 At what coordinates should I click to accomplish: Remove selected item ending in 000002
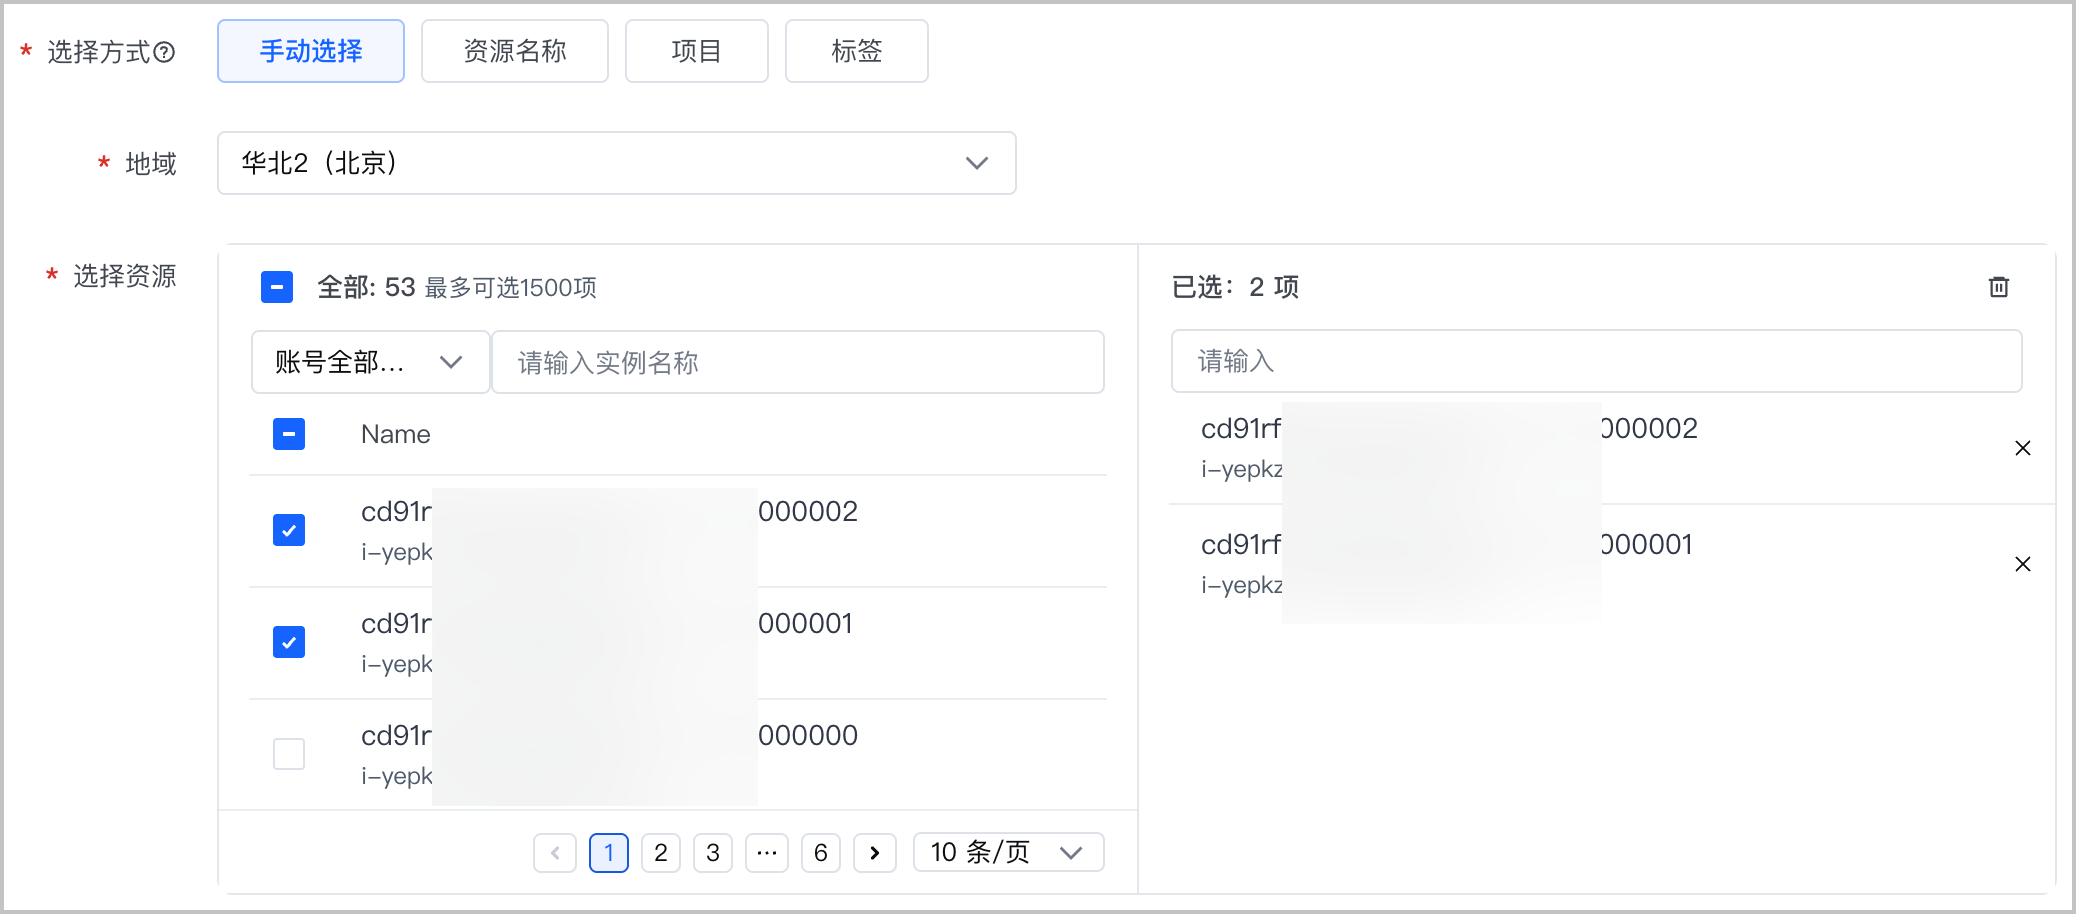coord(2022,448)
